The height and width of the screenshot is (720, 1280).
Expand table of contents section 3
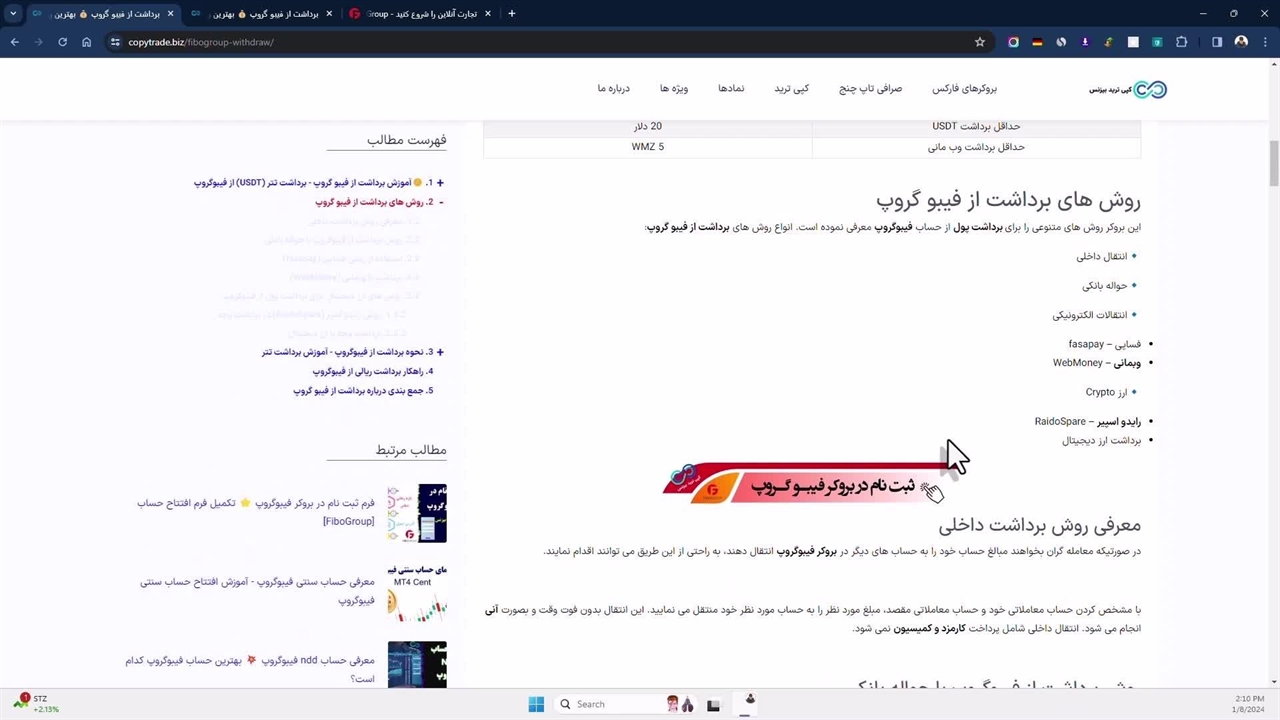(440, 352)
